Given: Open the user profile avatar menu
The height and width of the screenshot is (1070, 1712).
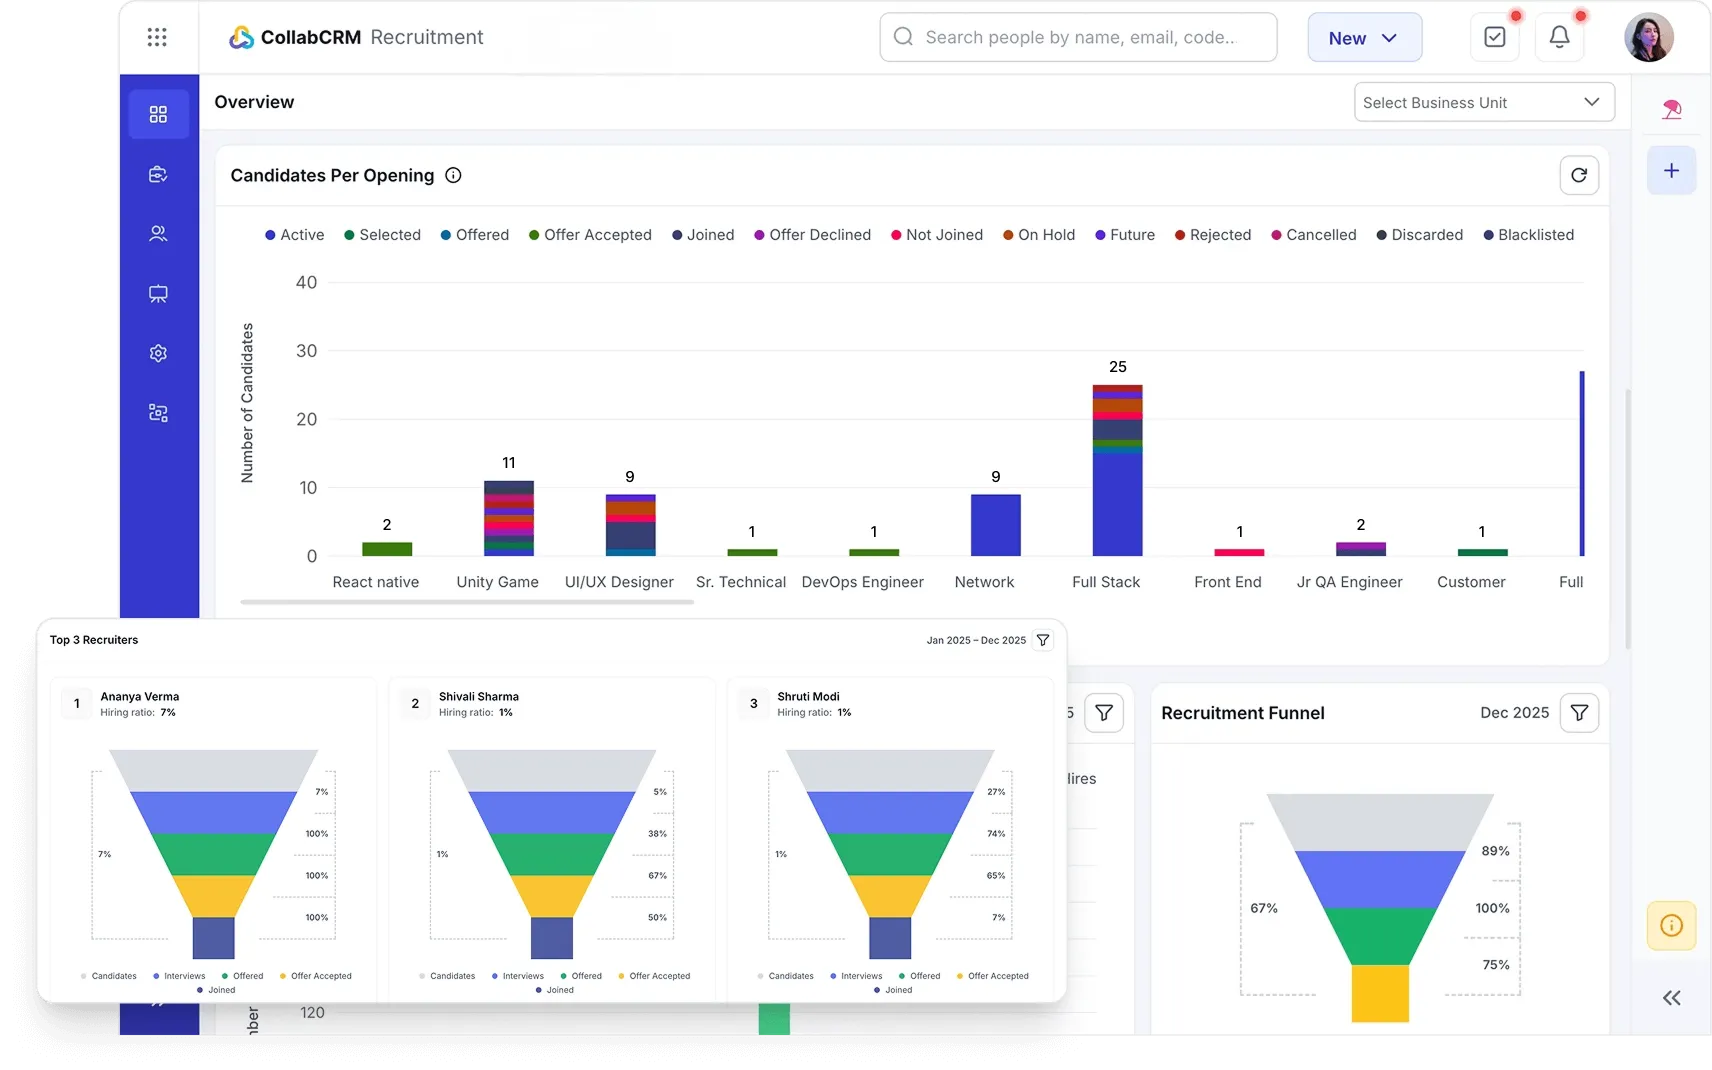Looking at the screenshot, I should coord(1648,38).
